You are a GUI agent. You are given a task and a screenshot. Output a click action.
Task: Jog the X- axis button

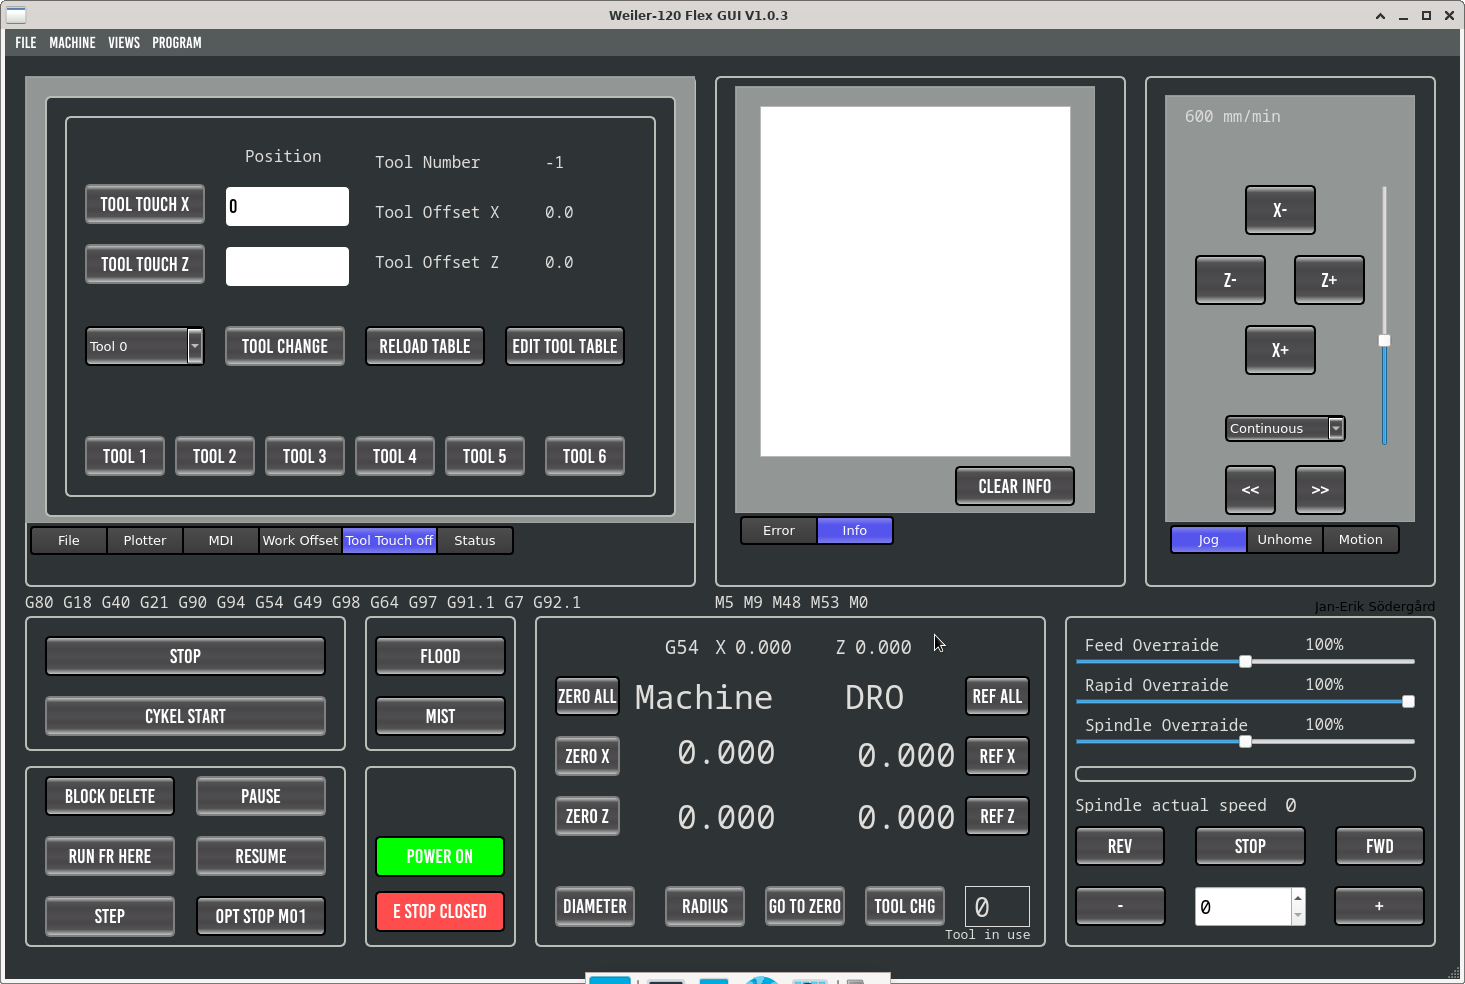coord(1280,210)
